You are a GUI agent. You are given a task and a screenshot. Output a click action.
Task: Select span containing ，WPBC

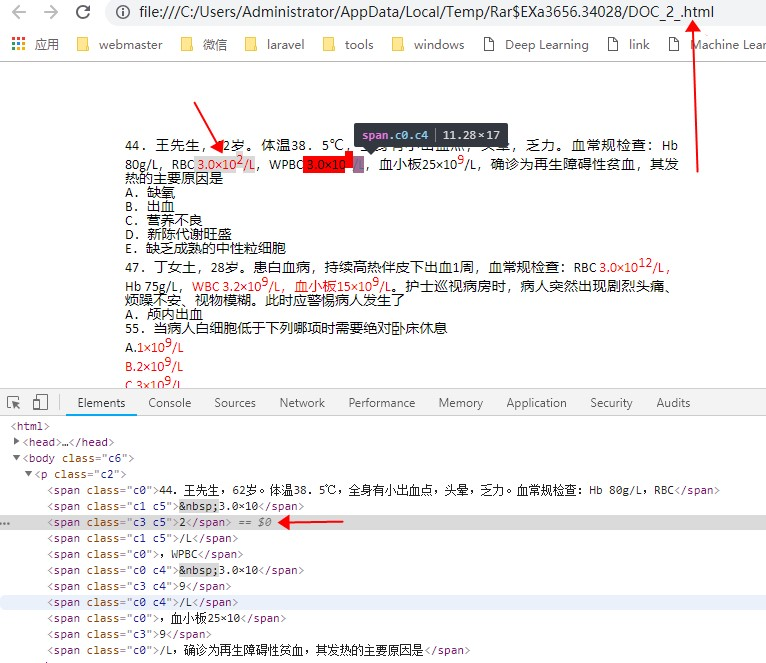(145, 554)
